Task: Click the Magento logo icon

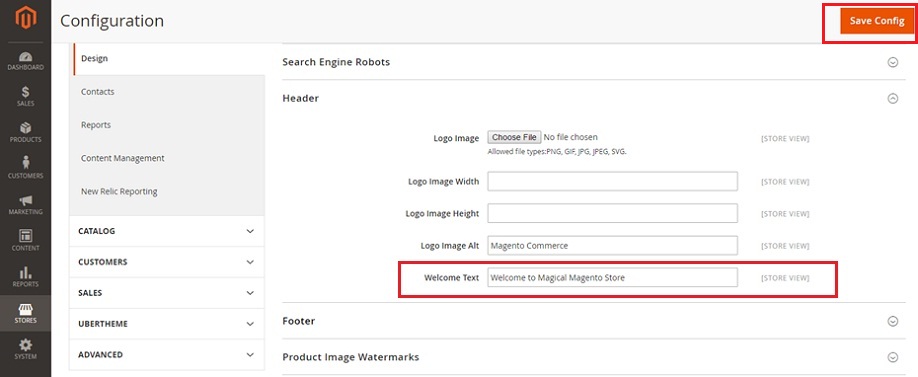Action: pyautogui.click(x=25, y=19)
